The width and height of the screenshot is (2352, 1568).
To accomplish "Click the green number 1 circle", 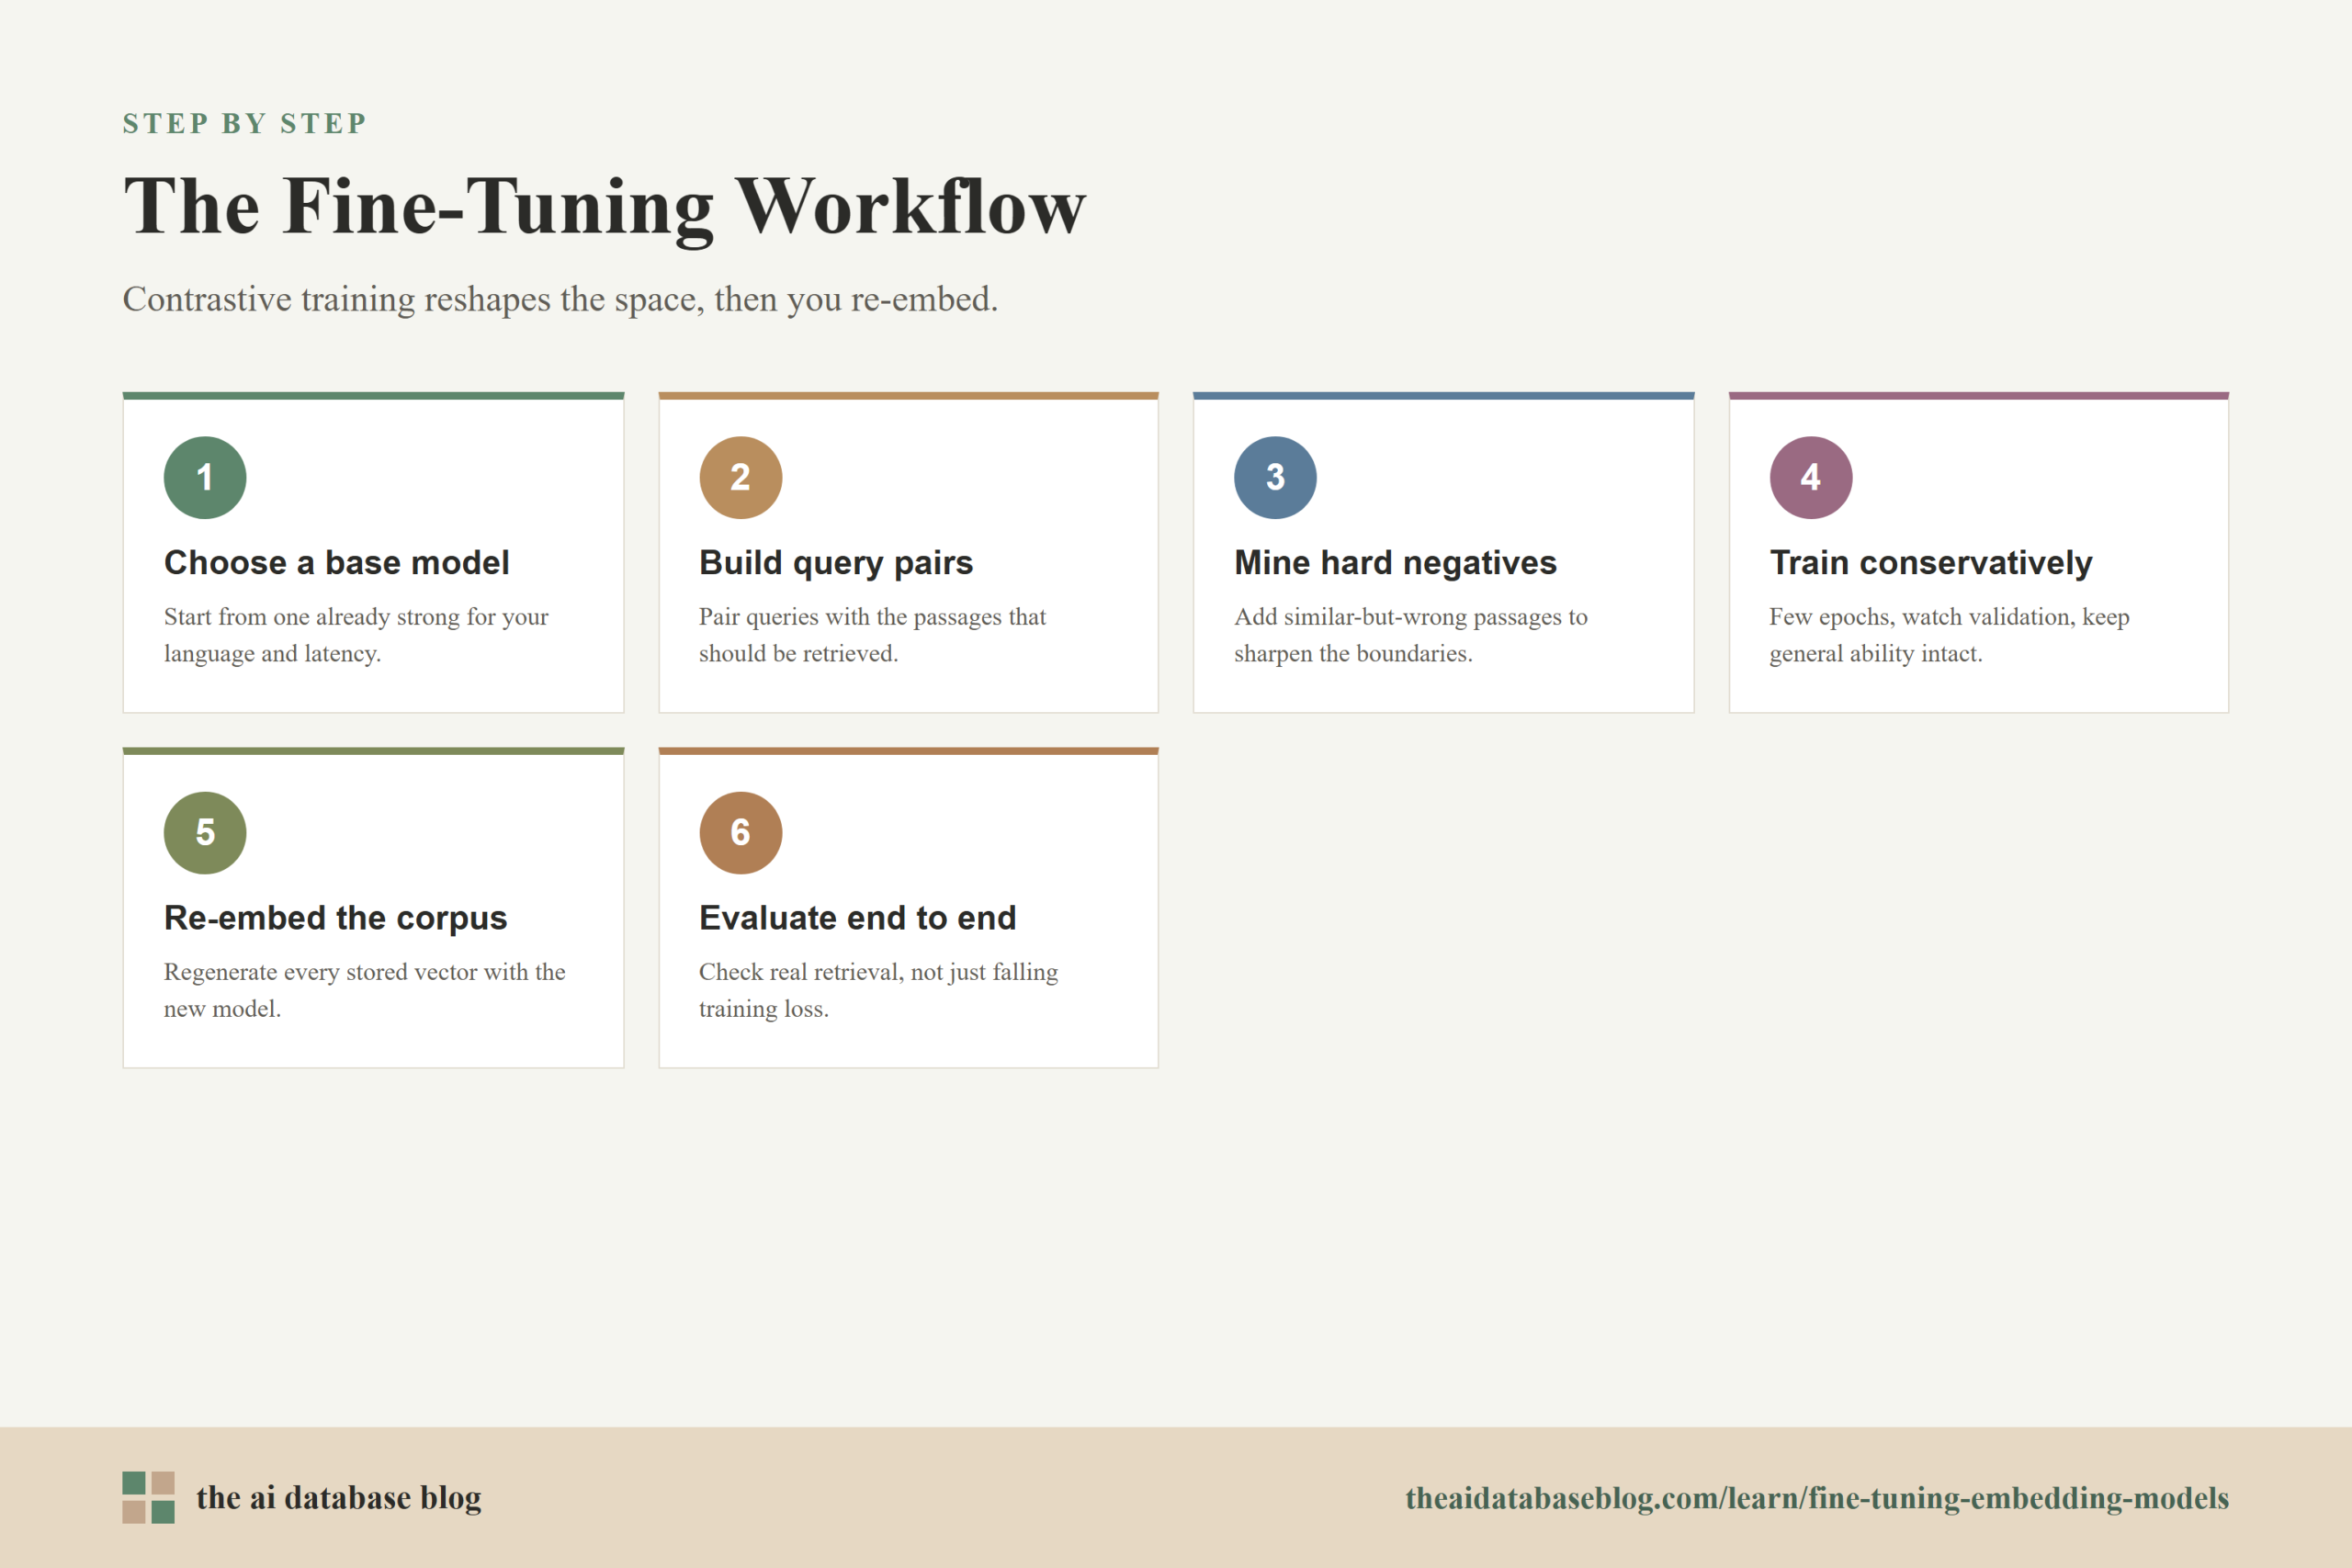I will click(205, 477).
